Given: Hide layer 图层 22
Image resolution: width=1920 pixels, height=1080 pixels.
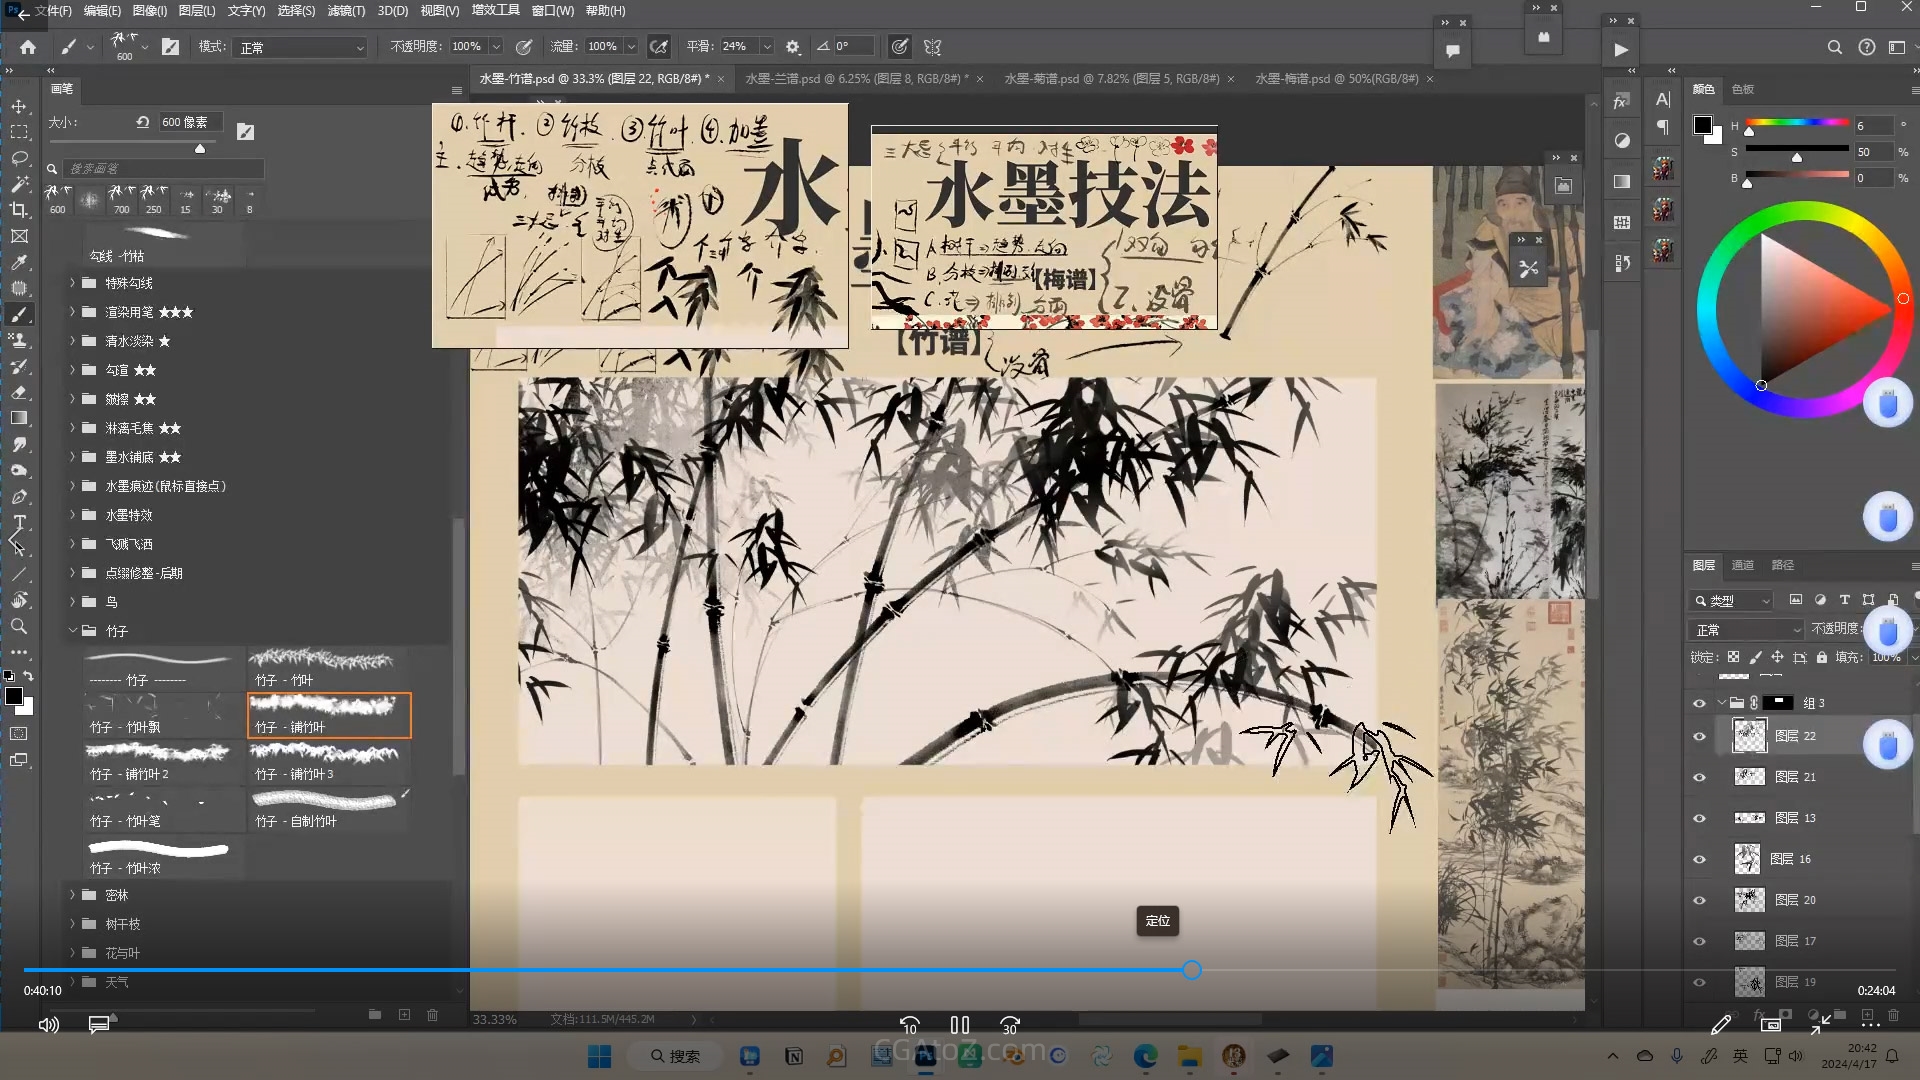Looking at the screenshot, I should point(1699,737).
